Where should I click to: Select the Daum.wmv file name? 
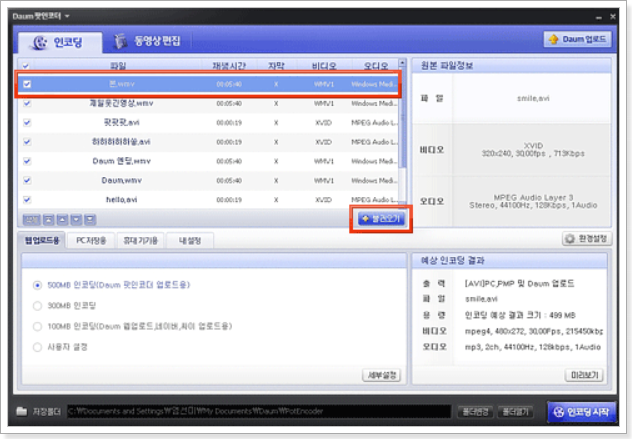tap(121, 180)
